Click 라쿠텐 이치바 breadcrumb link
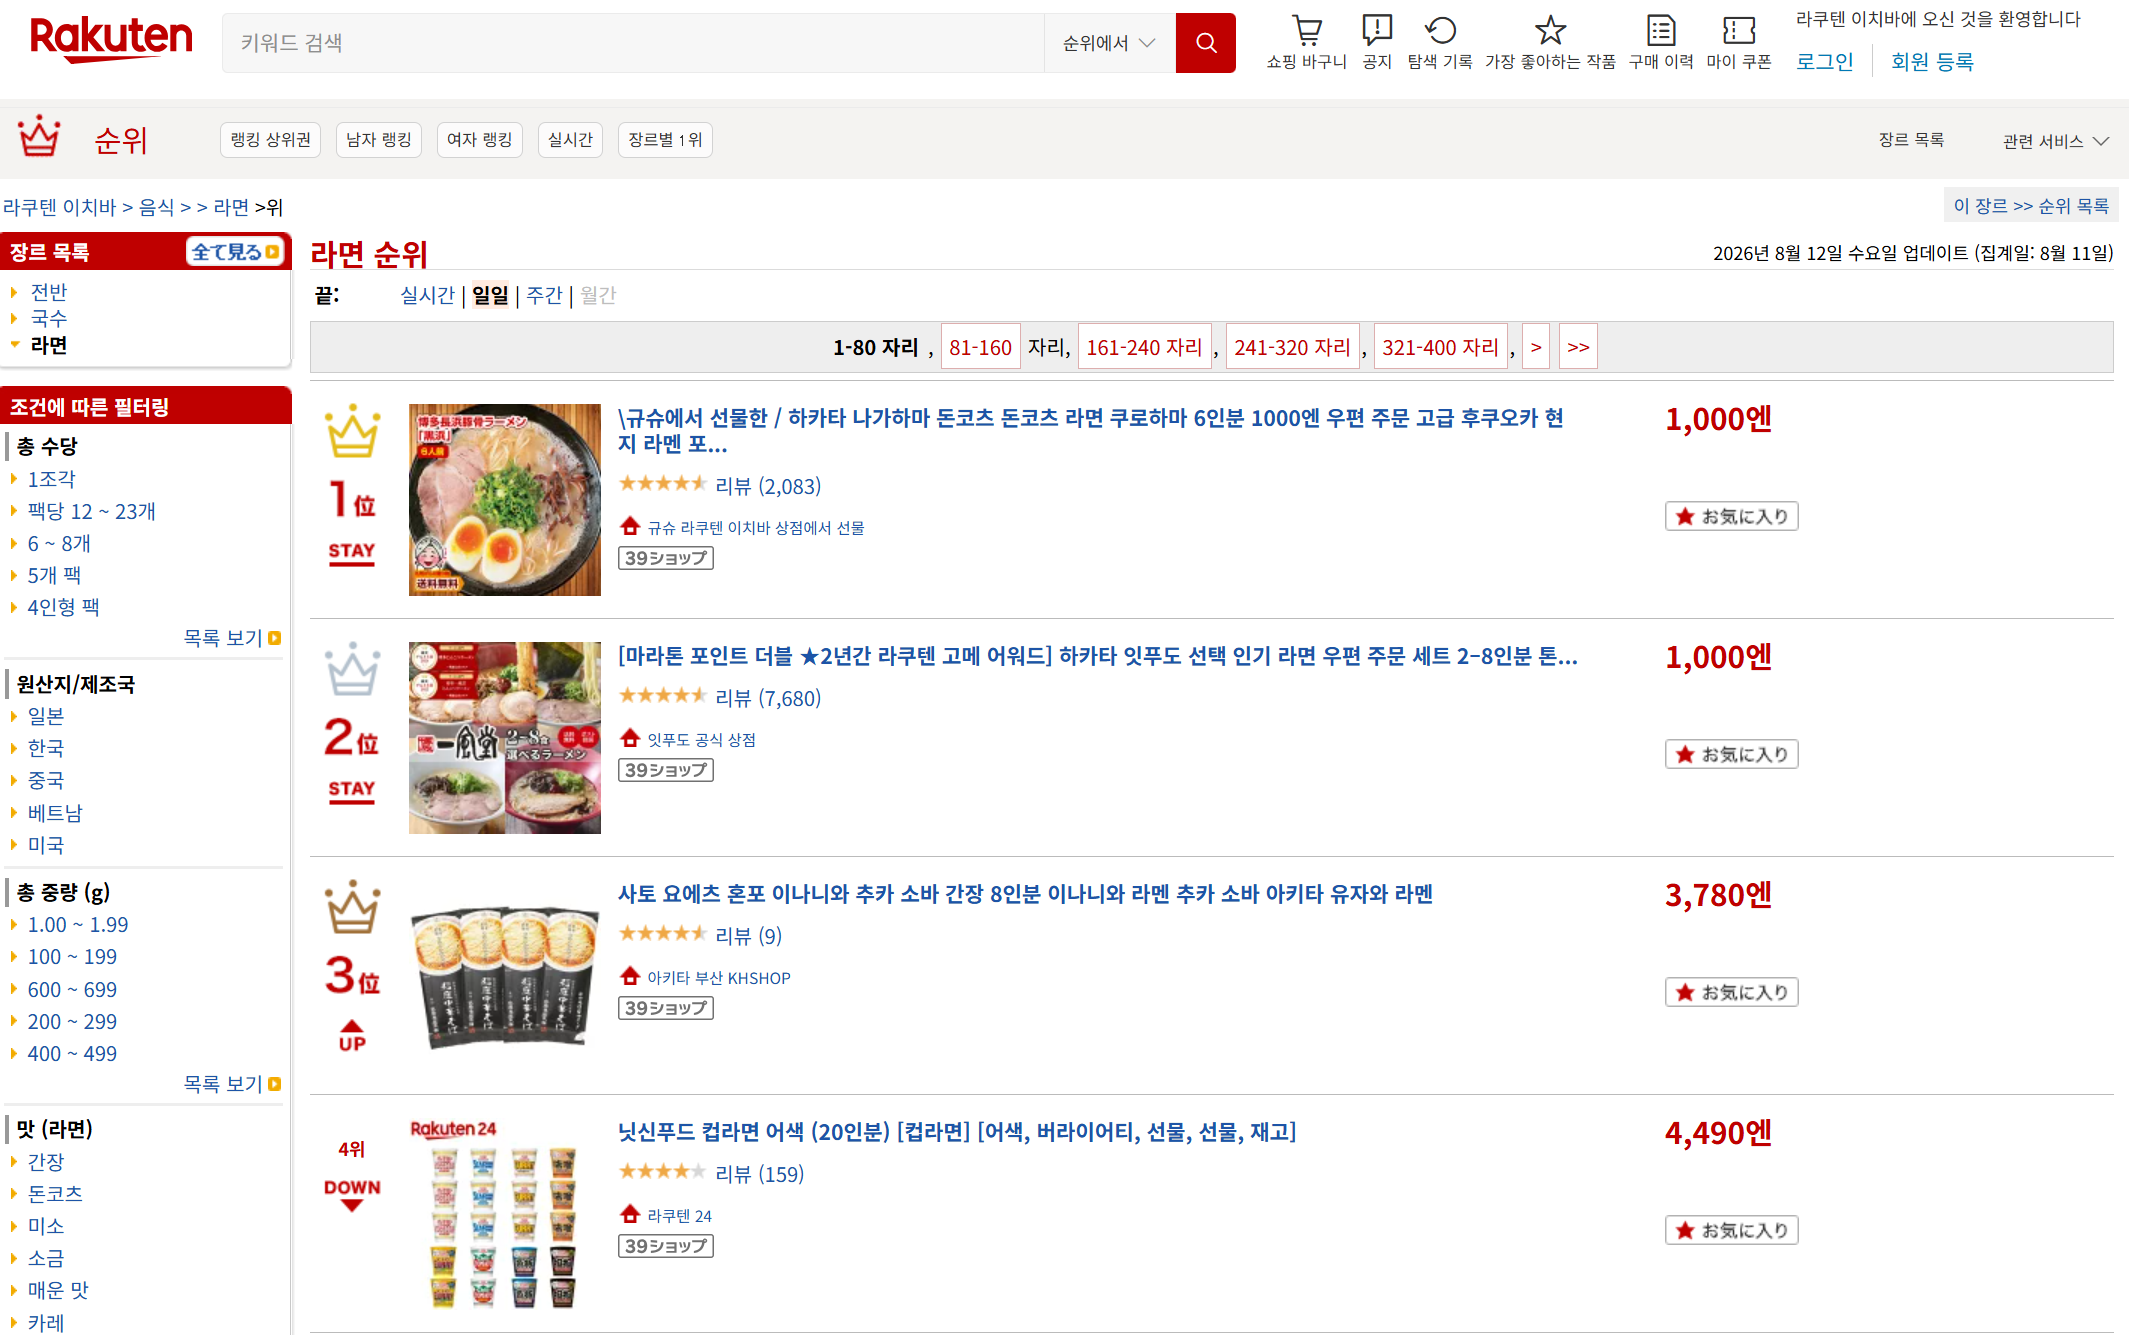This screenshot has width=2136, height=1335. click(60, 207)
